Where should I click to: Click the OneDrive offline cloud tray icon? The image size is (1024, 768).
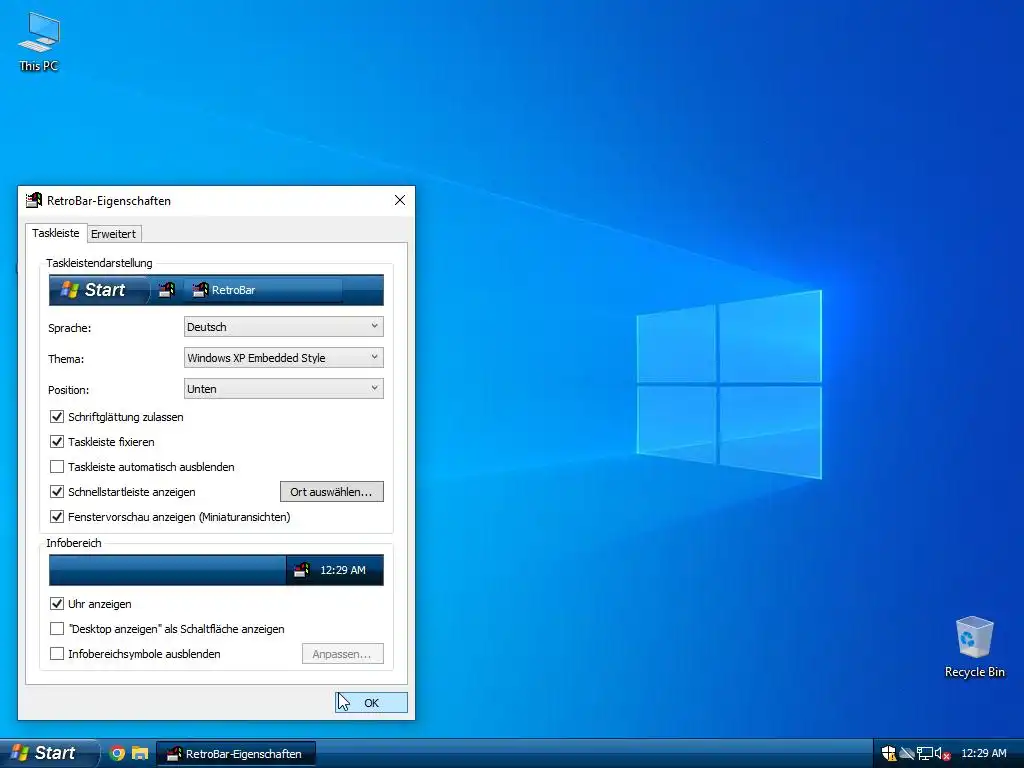tap(906, 754)
